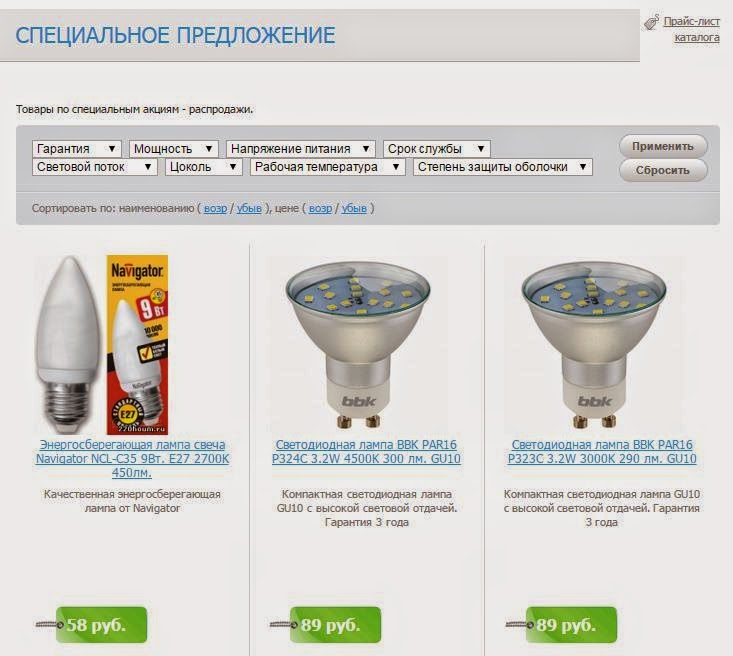Image resolution: width=733 pixels, height=656 pixels.
Task: Open the Navigator candle lamp image
Action: 102,345
